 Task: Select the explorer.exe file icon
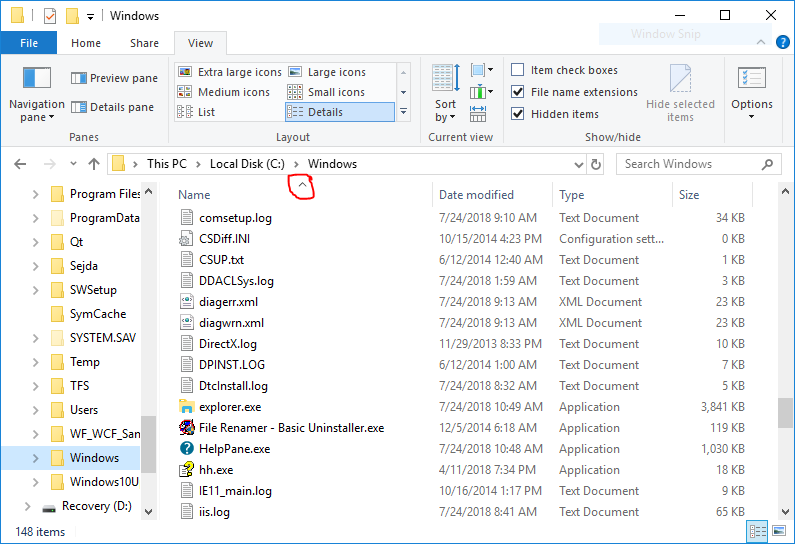tap(187, 407)
